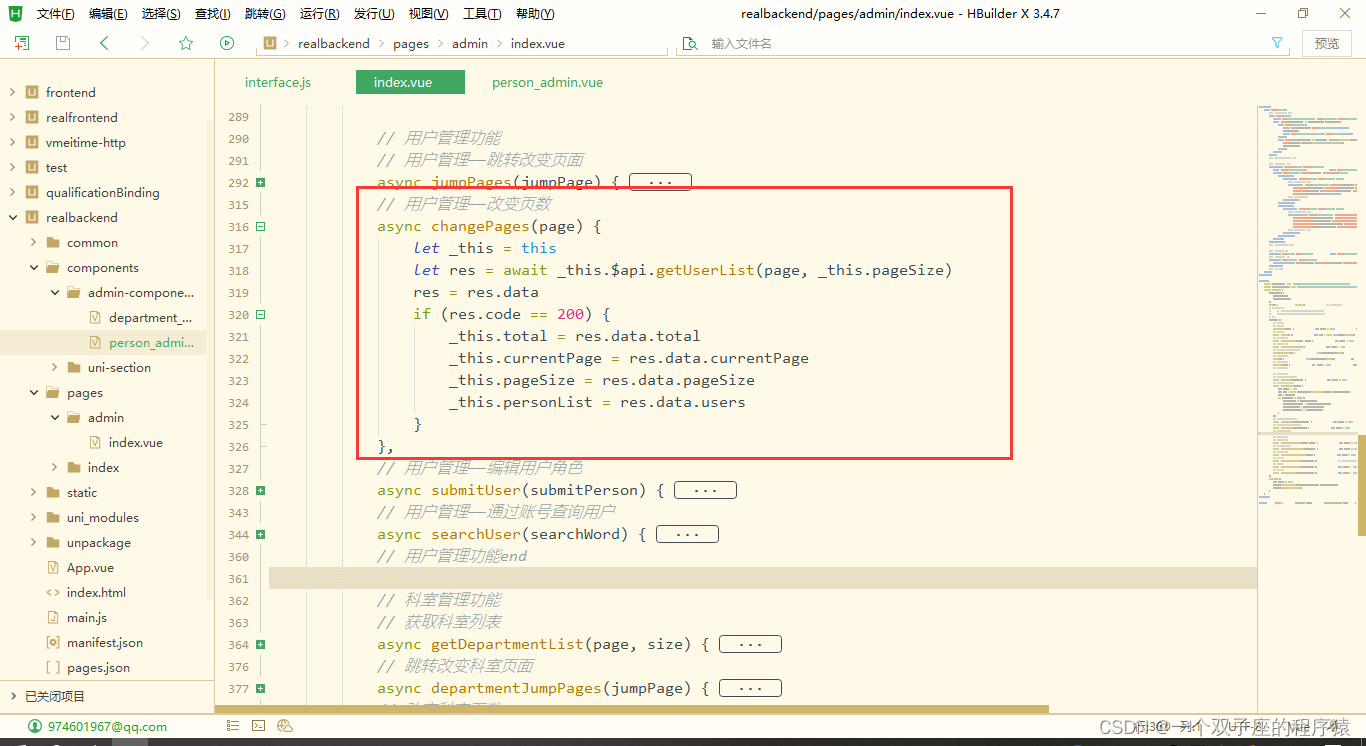Unfold the line 364 getDepartmentList block
This screenshot has width=1366, height=746.
(x=260, y=645)
